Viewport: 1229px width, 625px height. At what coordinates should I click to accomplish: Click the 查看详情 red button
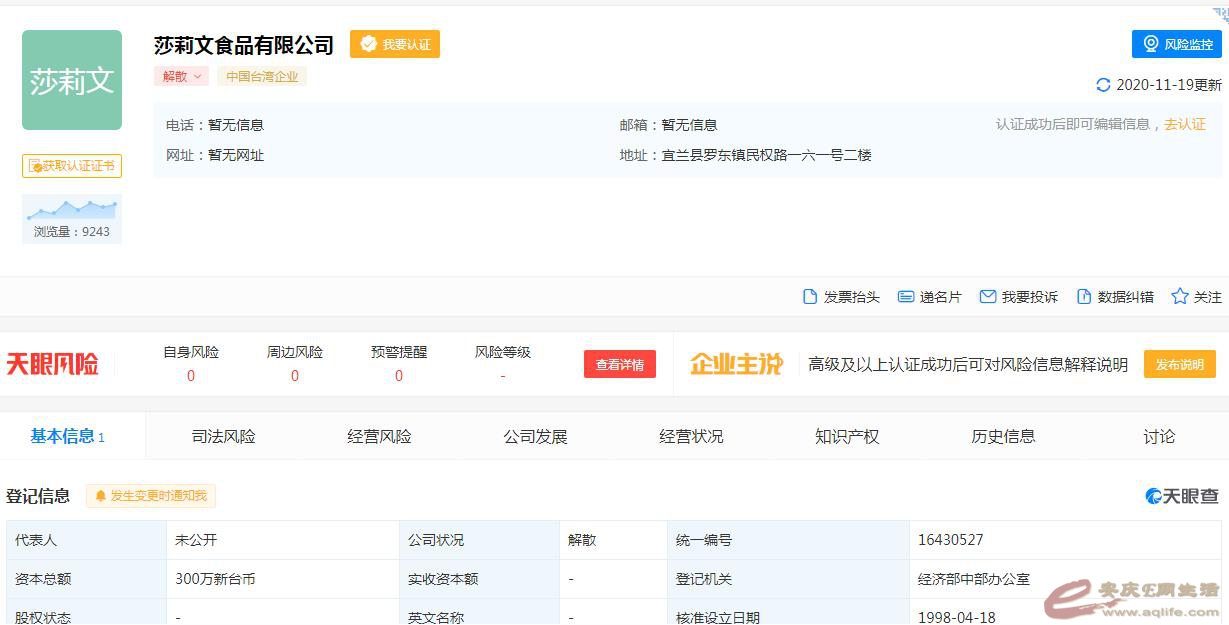point(619,365)
